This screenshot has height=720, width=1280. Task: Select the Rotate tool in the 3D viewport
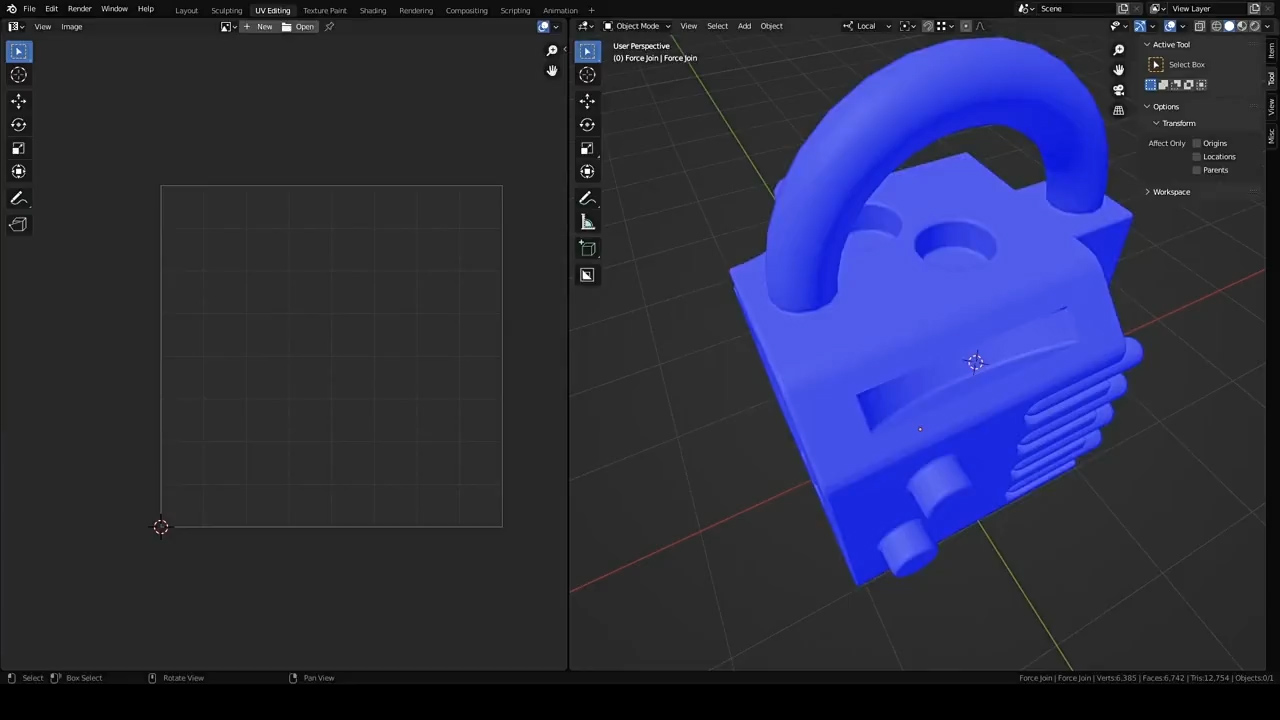pyautogui.click(x=587, y=125)
